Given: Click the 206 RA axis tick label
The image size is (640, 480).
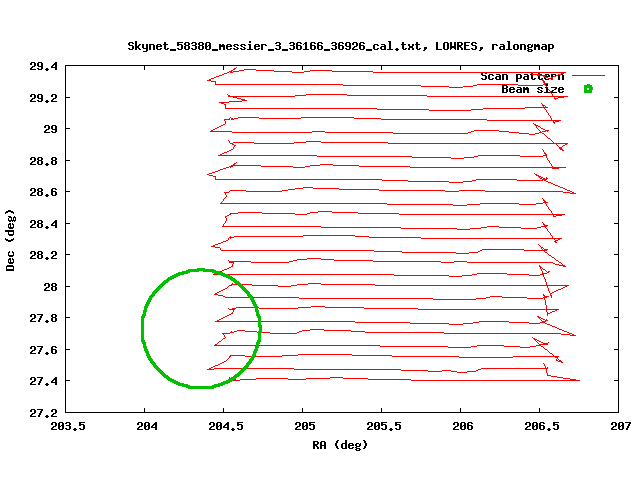Looking at the screenshot, I should [x=463, y=426].
